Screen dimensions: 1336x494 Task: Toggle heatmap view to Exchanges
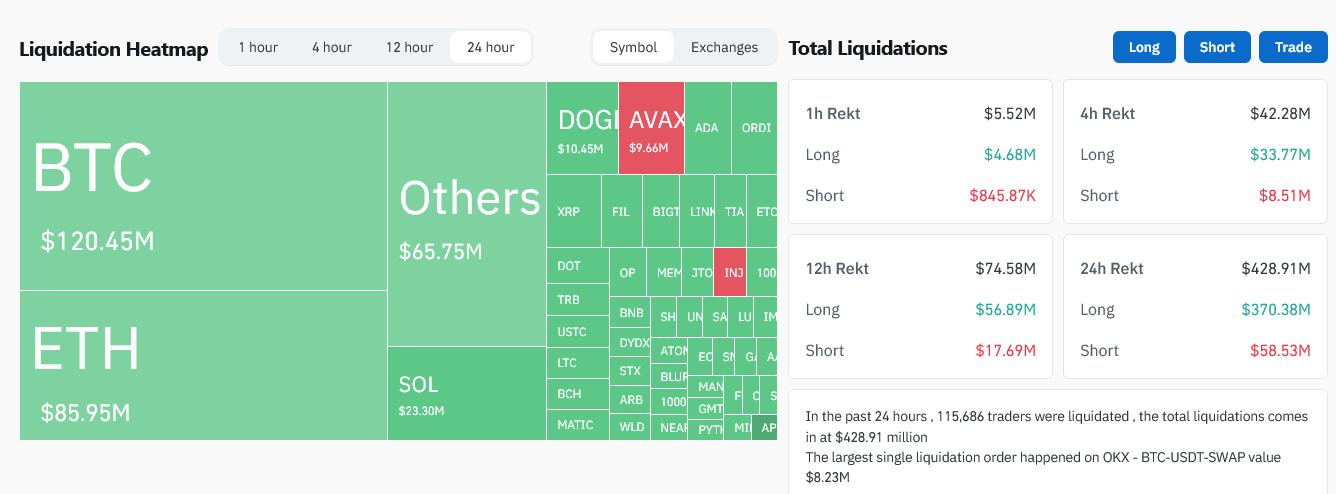(x=724, y=47)
